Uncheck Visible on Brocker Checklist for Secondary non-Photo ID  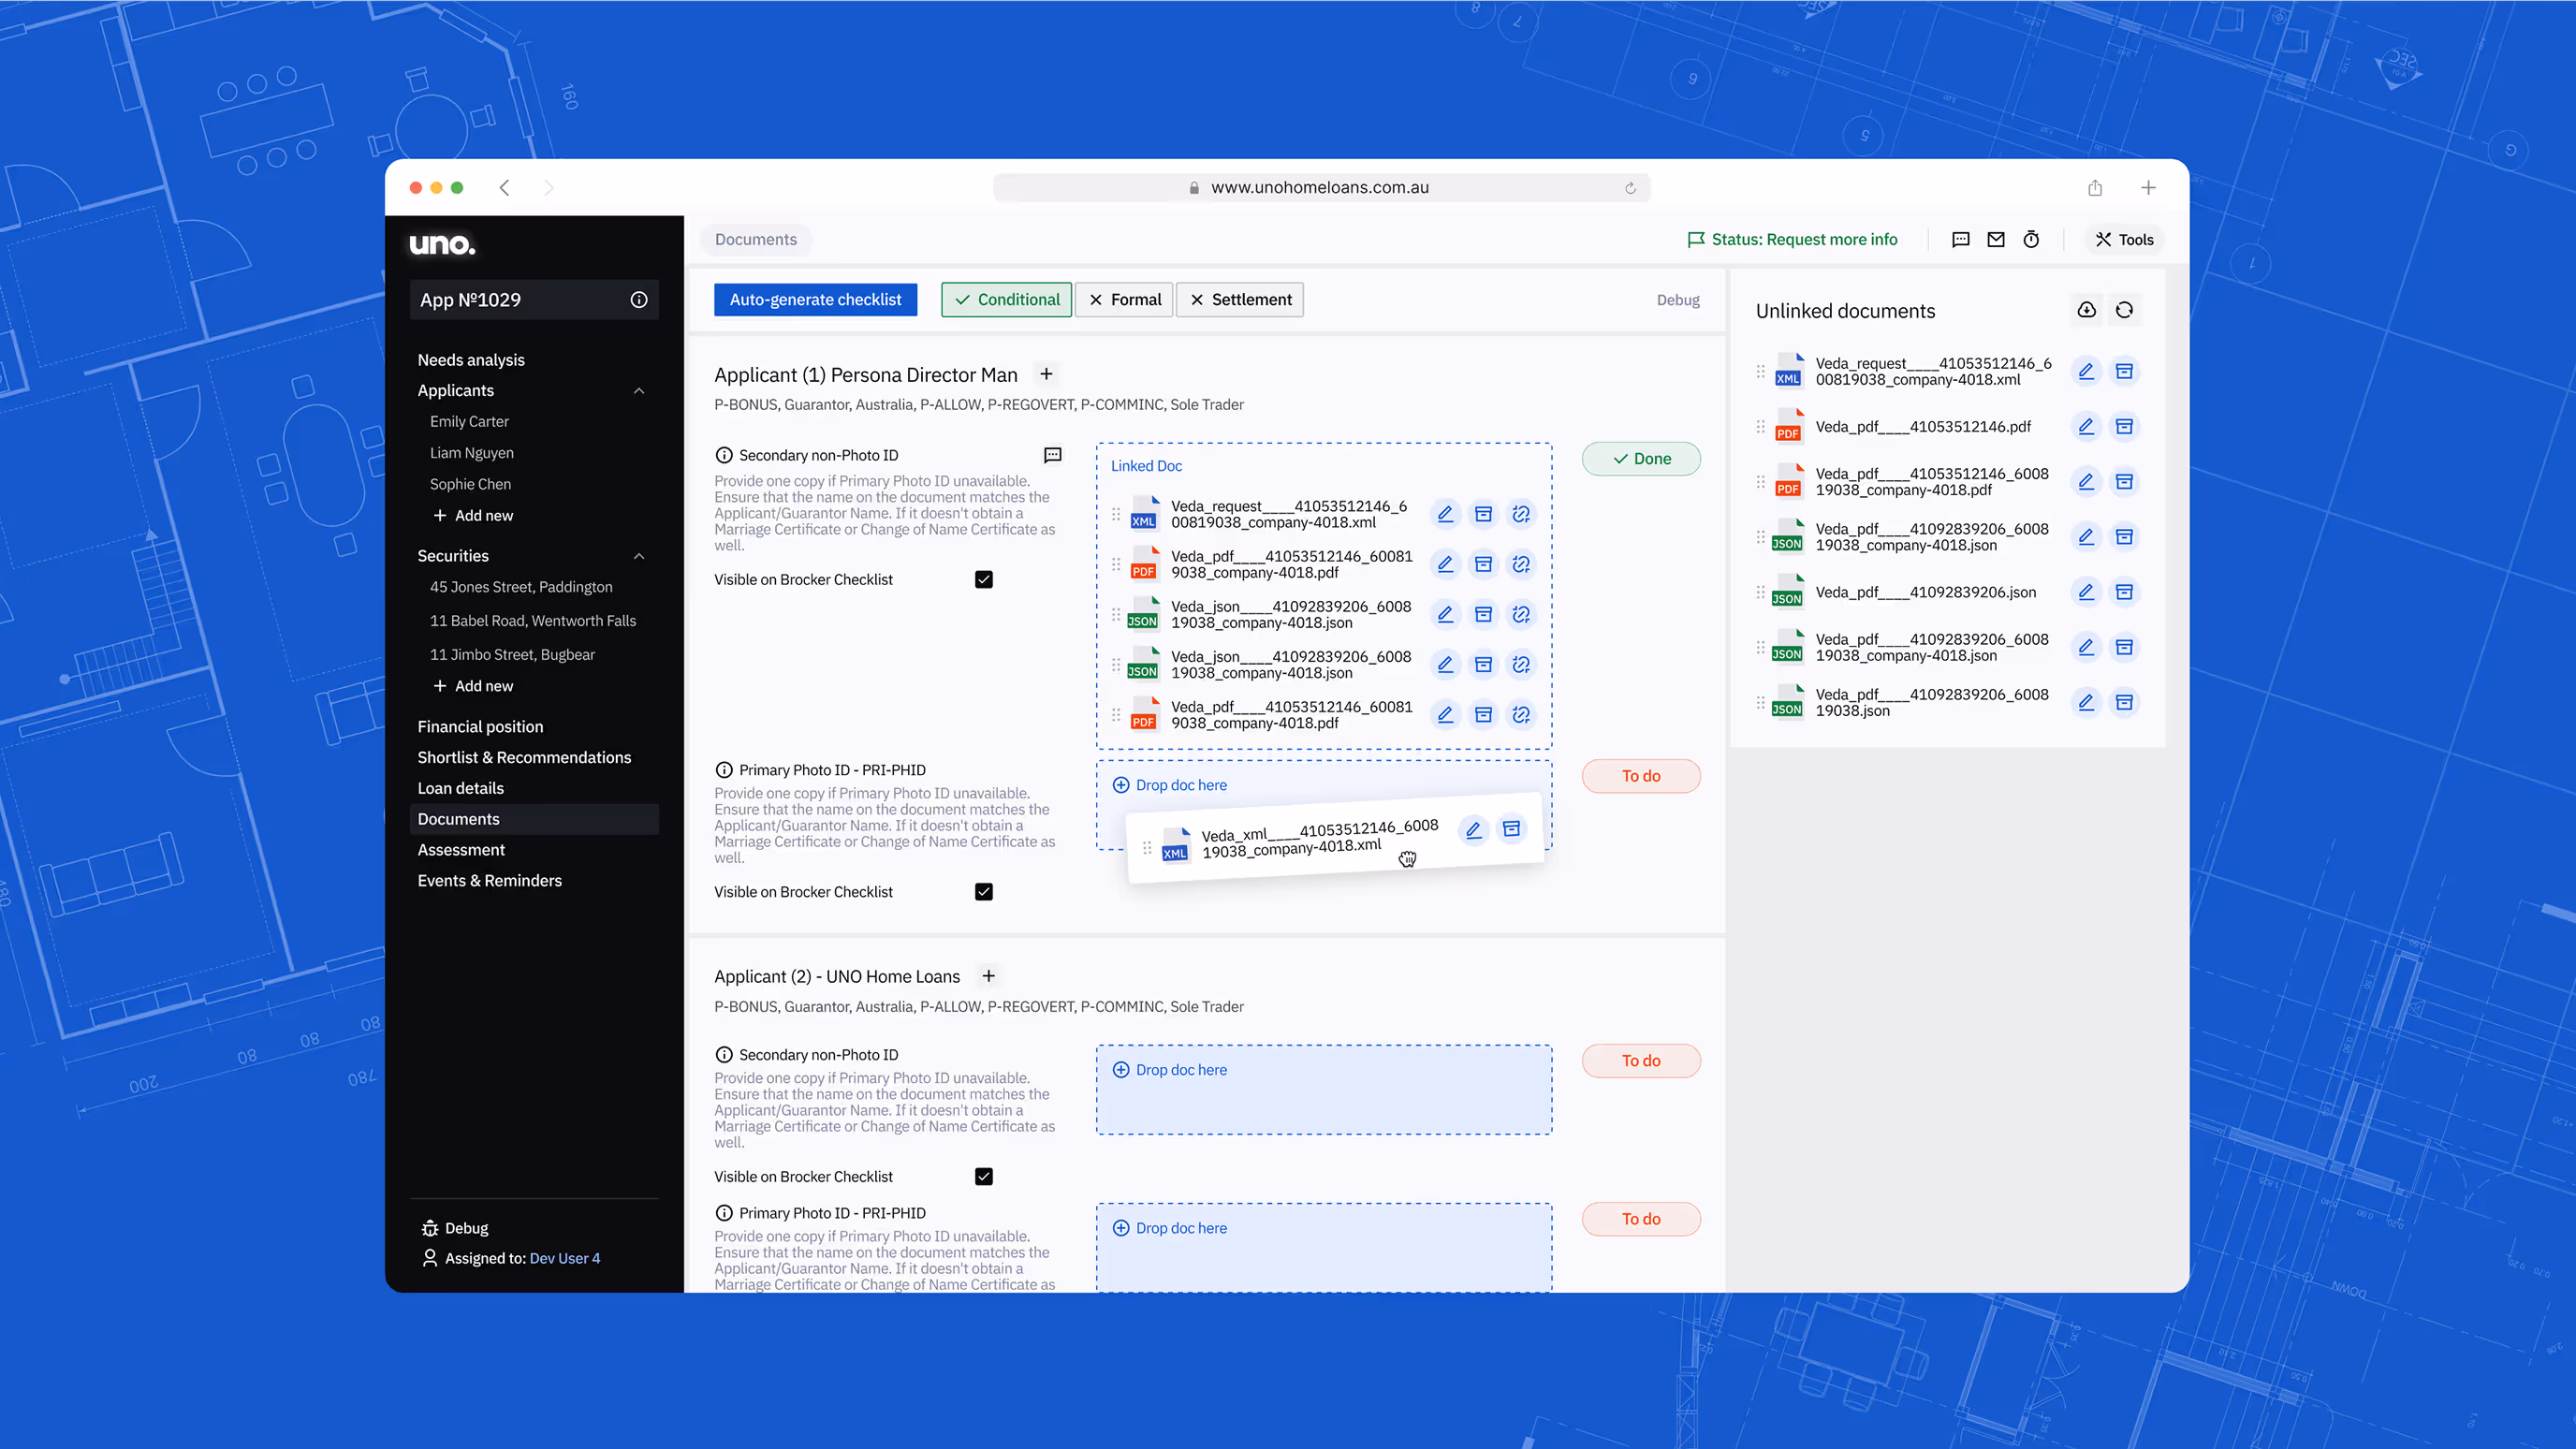(984, 580)
